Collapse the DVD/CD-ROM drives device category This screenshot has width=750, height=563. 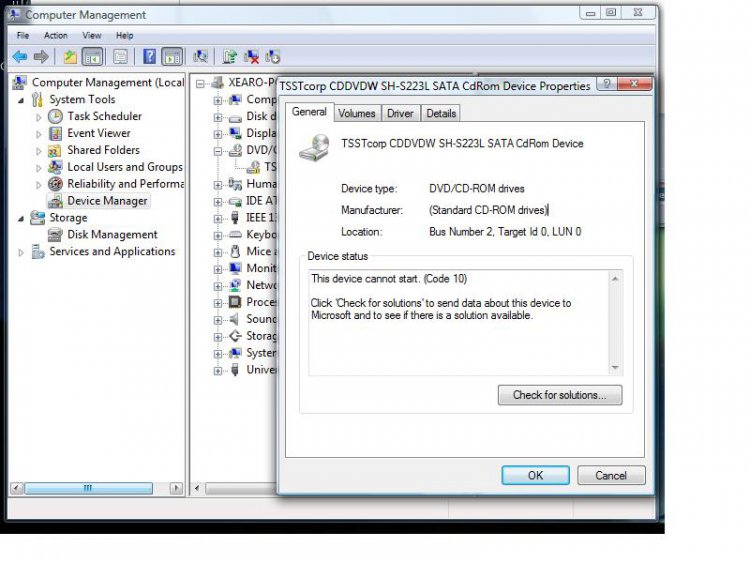coord(218,151)
